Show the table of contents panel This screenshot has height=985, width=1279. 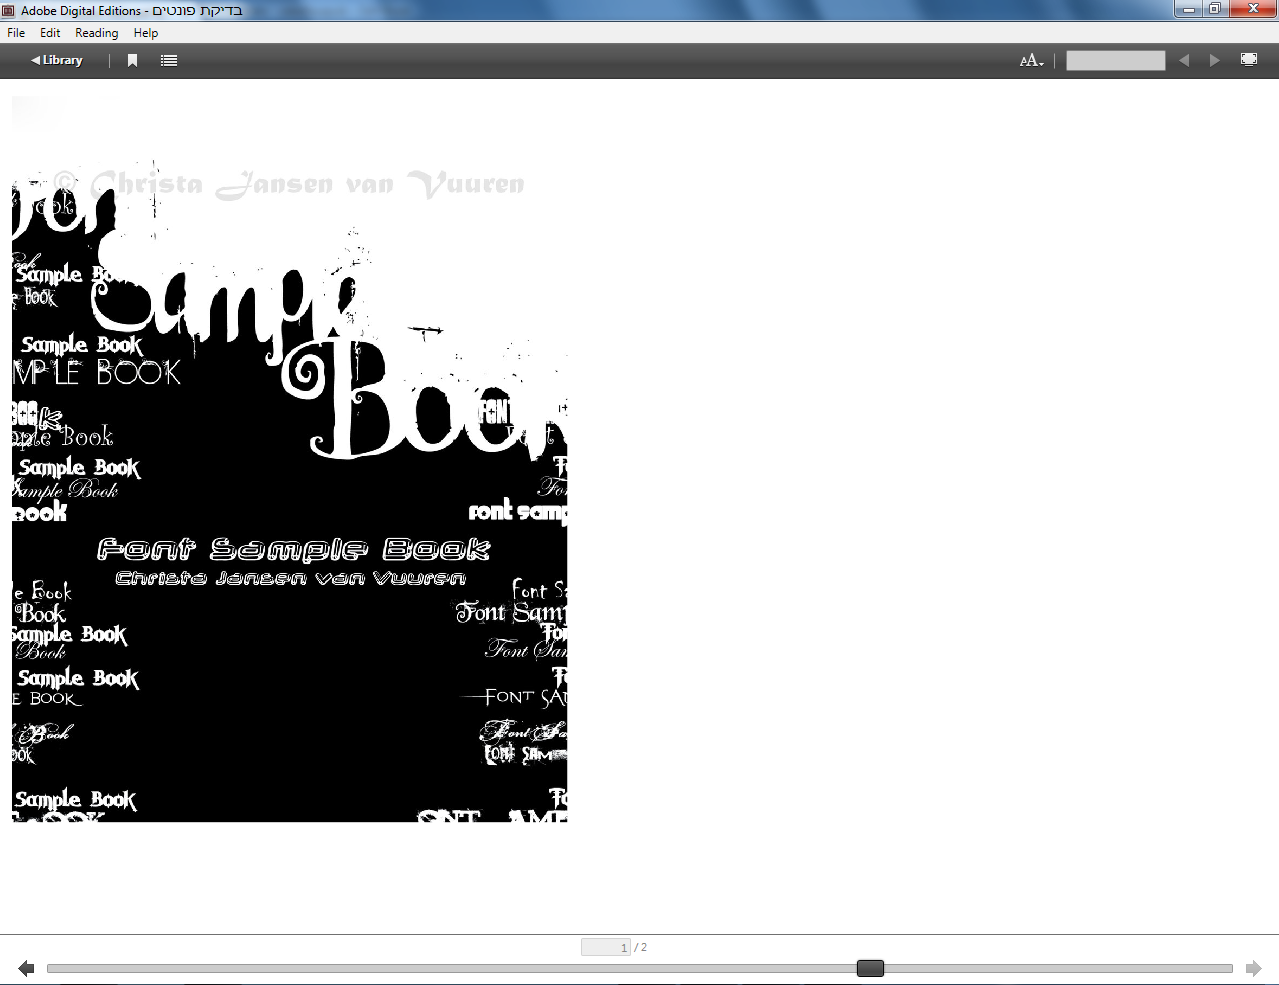click(169, 60)
